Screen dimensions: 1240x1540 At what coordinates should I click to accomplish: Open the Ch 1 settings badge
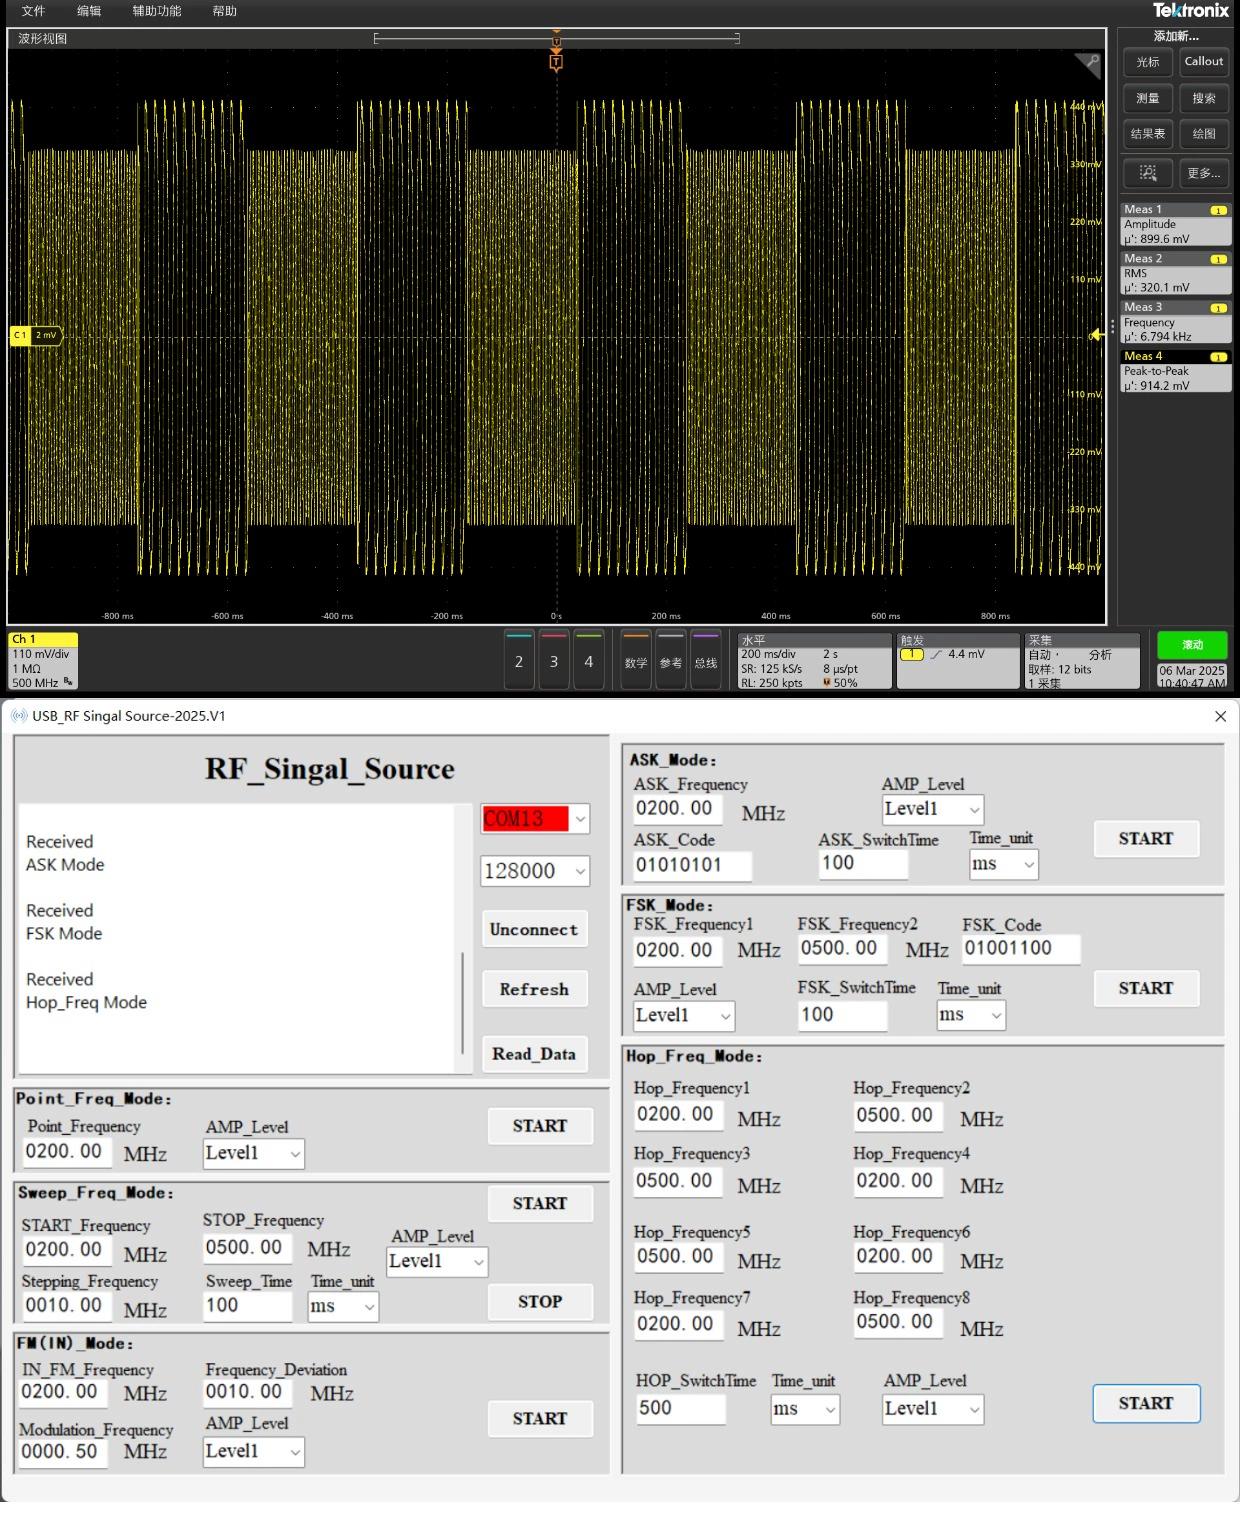click(x=43, y=660)
